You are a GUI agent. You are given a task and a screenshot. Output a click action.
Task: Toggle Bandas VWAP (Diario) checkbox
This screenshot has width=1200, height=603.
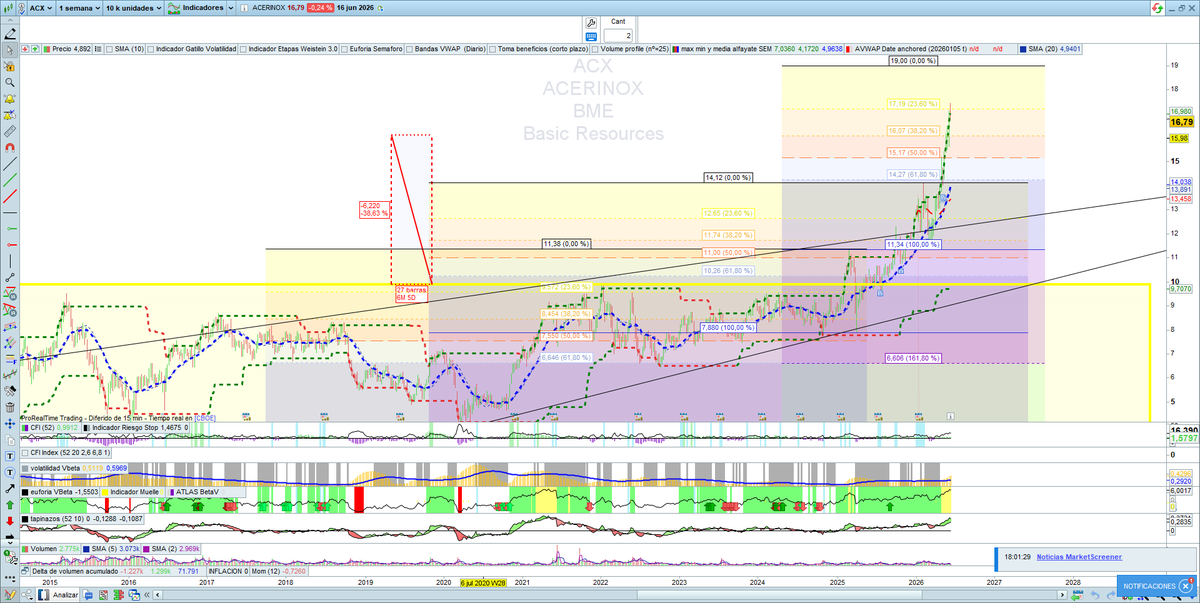pos(409,49)
